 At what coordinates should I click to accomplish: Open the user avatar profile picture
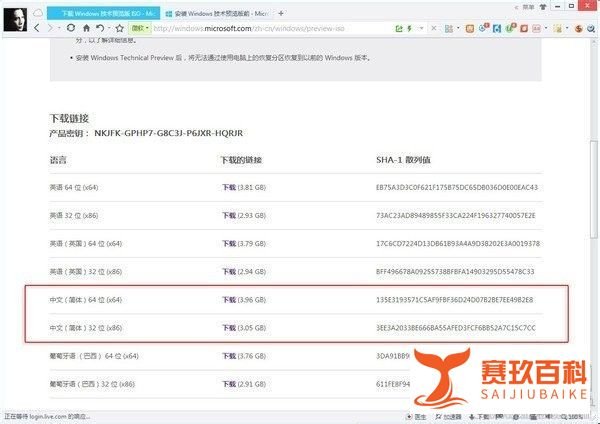(15, 20)
